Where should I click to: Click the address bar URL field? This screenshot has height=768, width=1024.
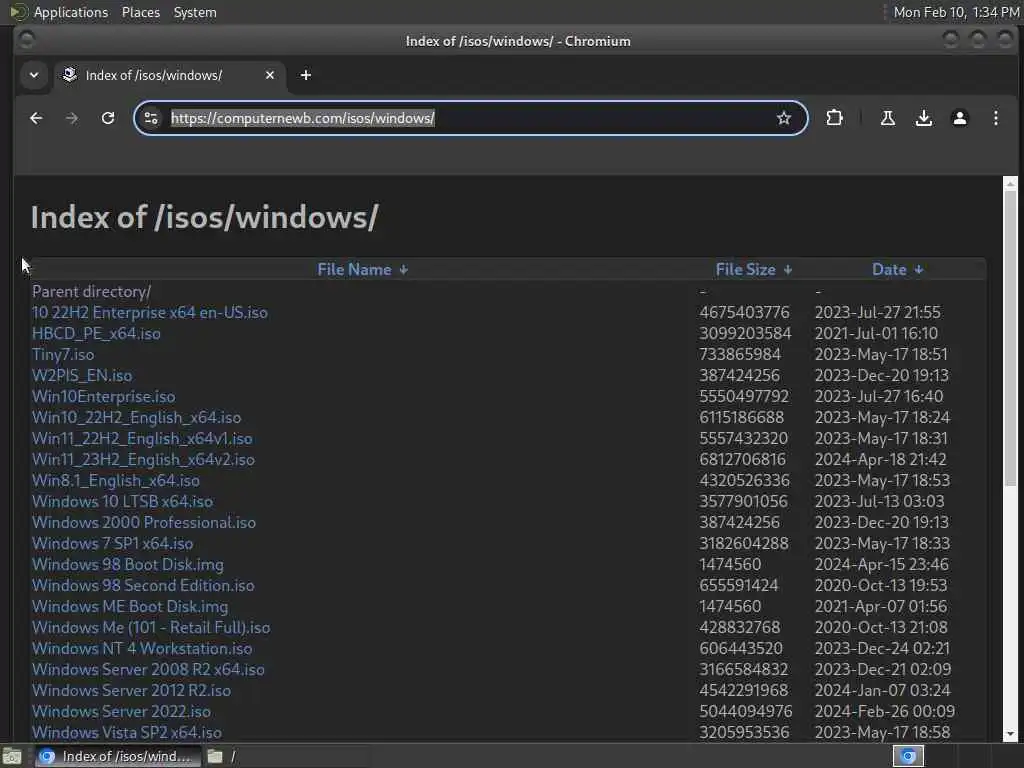(x=470, y=118)
